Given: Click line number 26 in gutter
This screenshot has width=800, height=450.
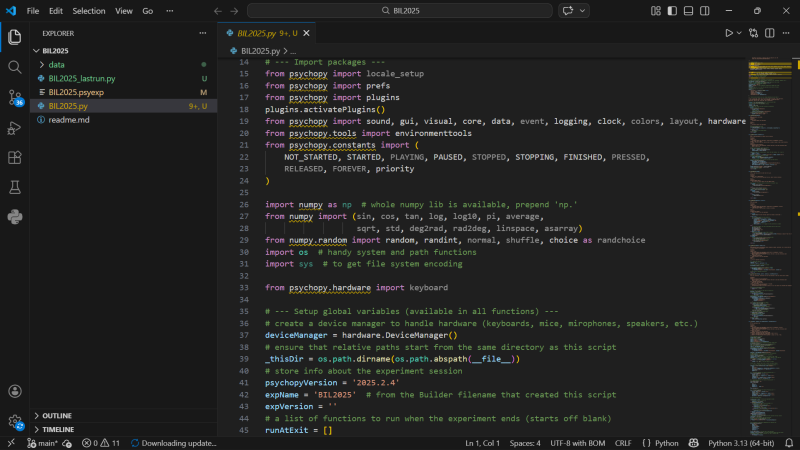Looking at the screenshot, I should (x=244, y=205).
